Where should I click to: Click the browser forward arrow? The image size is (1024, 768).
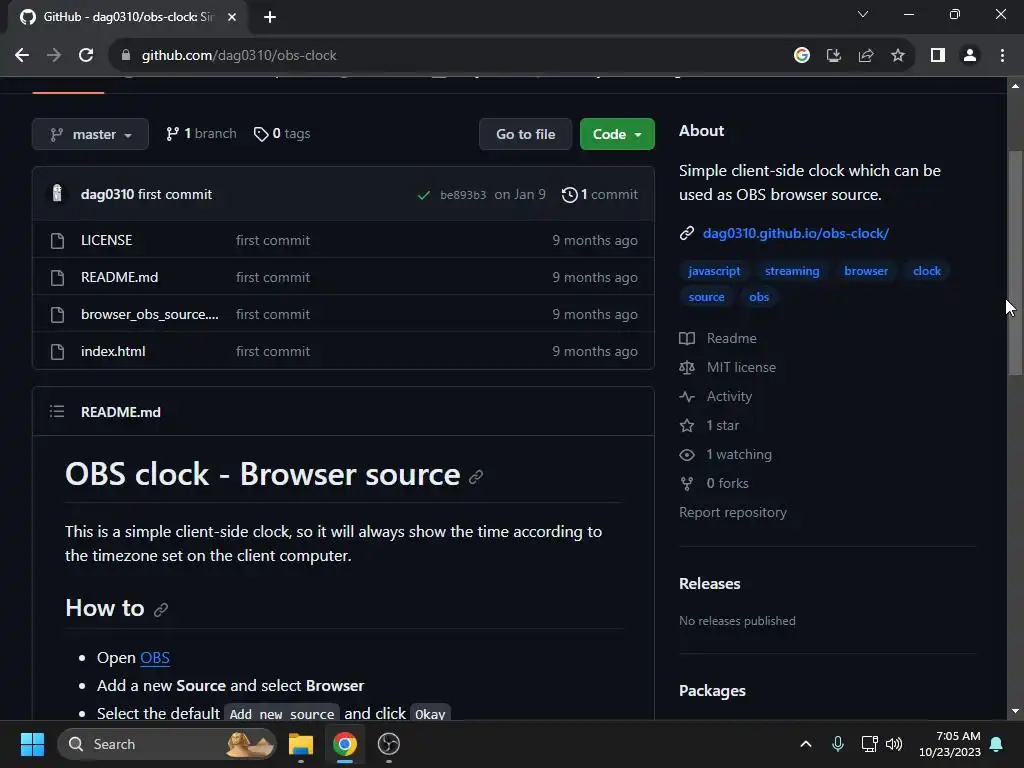(x=54, y=56)
